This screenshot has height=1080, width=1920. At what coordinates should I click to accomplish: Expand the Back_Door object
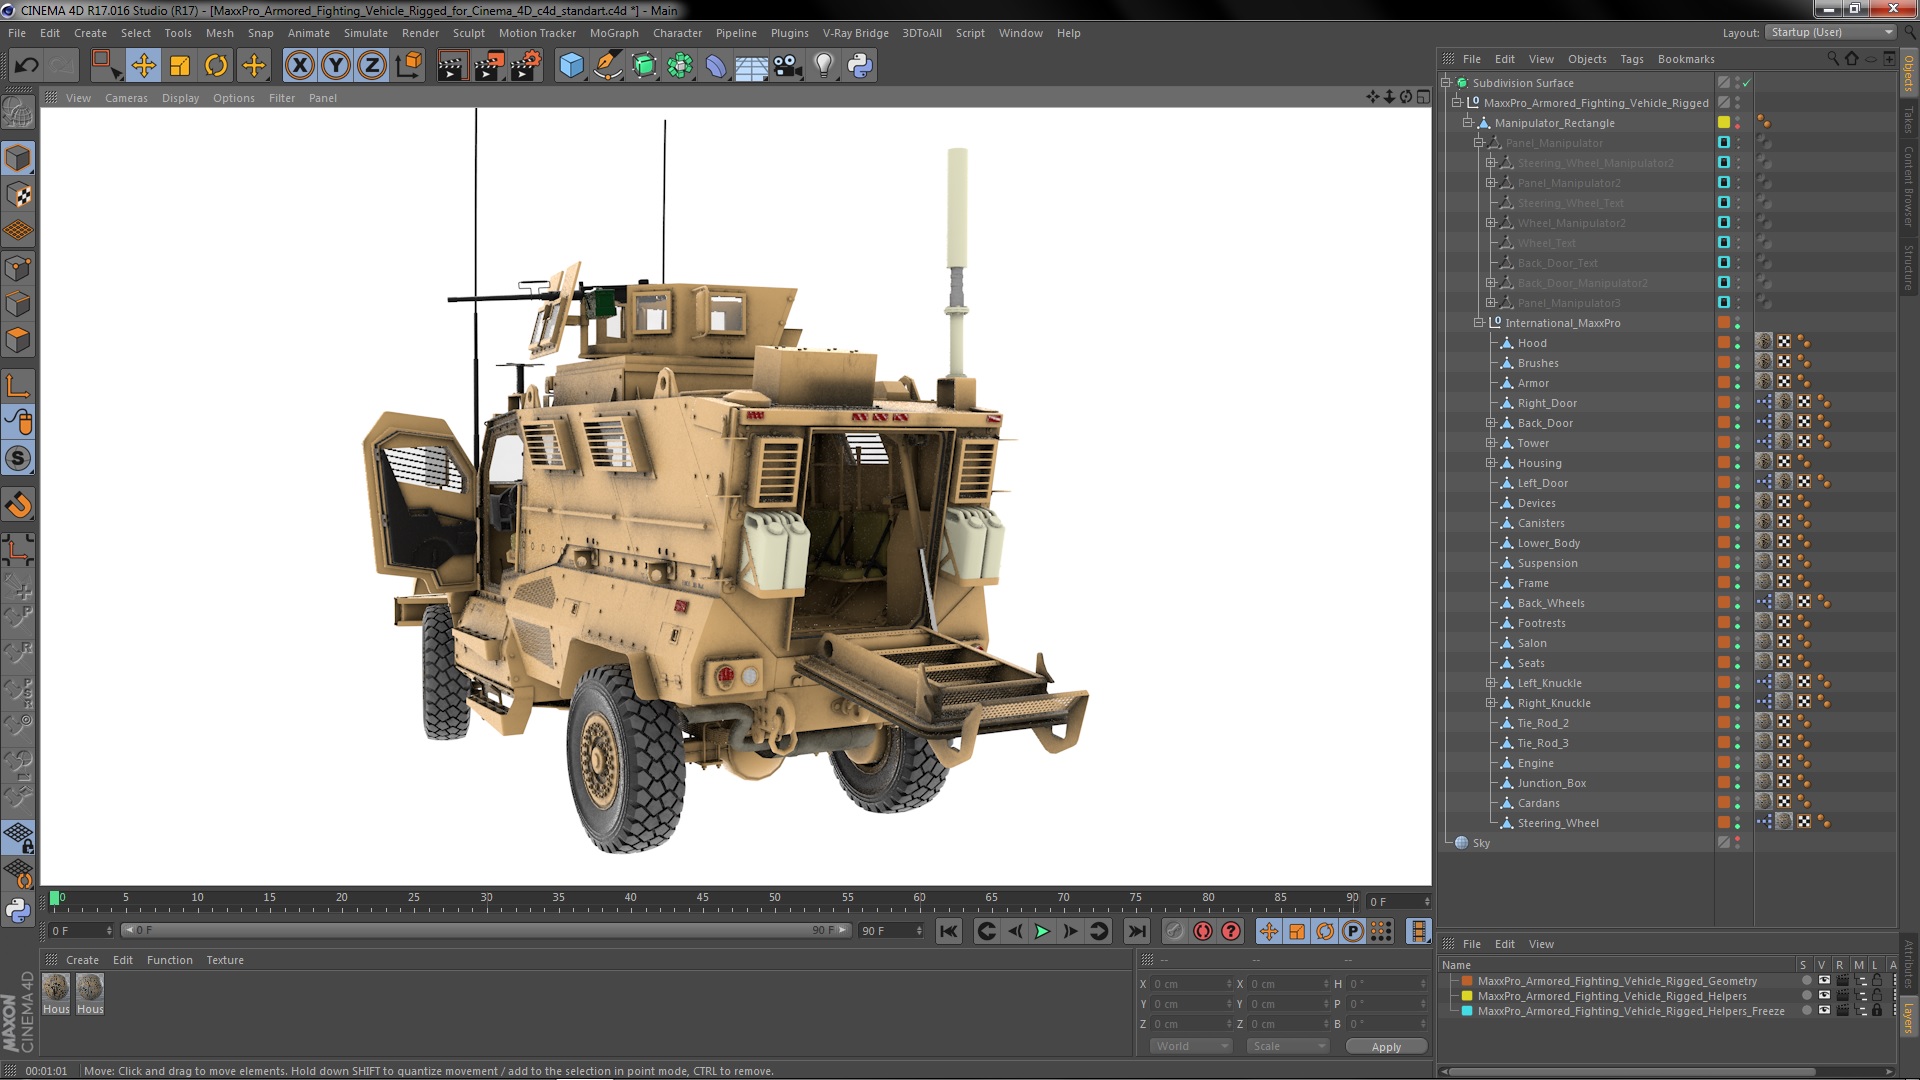1490,423
